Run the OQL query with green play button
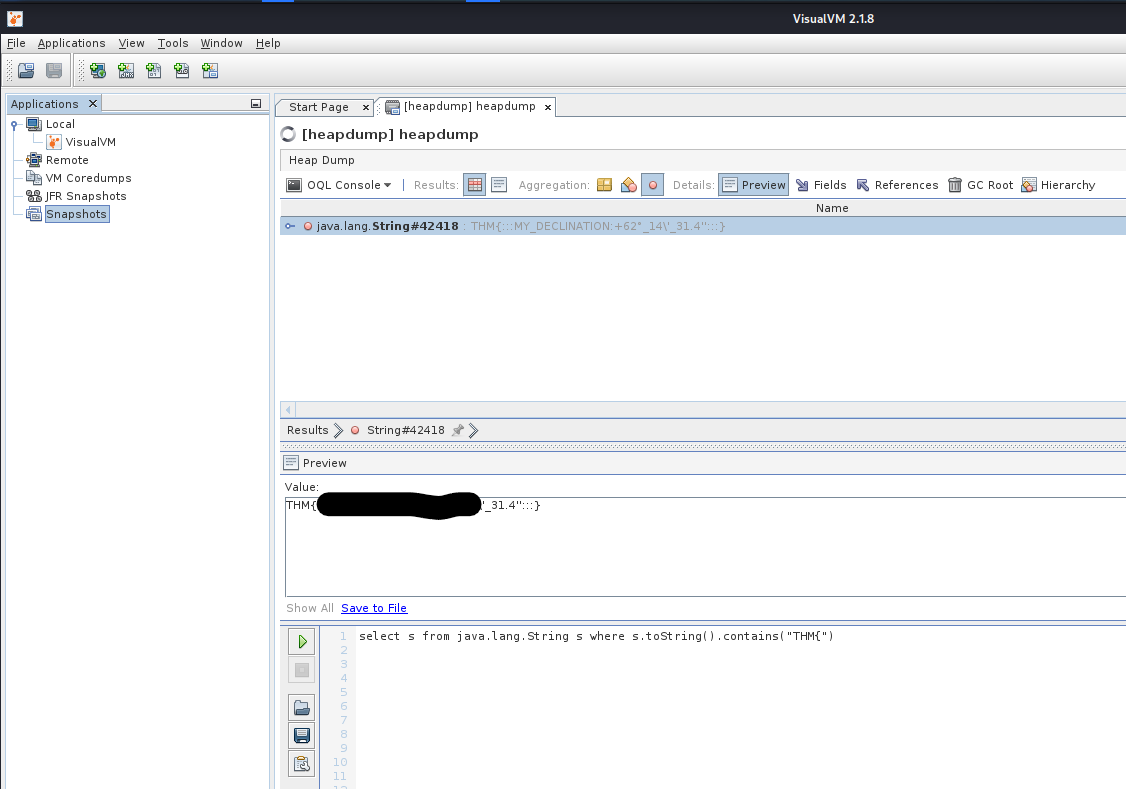Image resolution: width=1126 pixels, height=789 pixels. 301,642
